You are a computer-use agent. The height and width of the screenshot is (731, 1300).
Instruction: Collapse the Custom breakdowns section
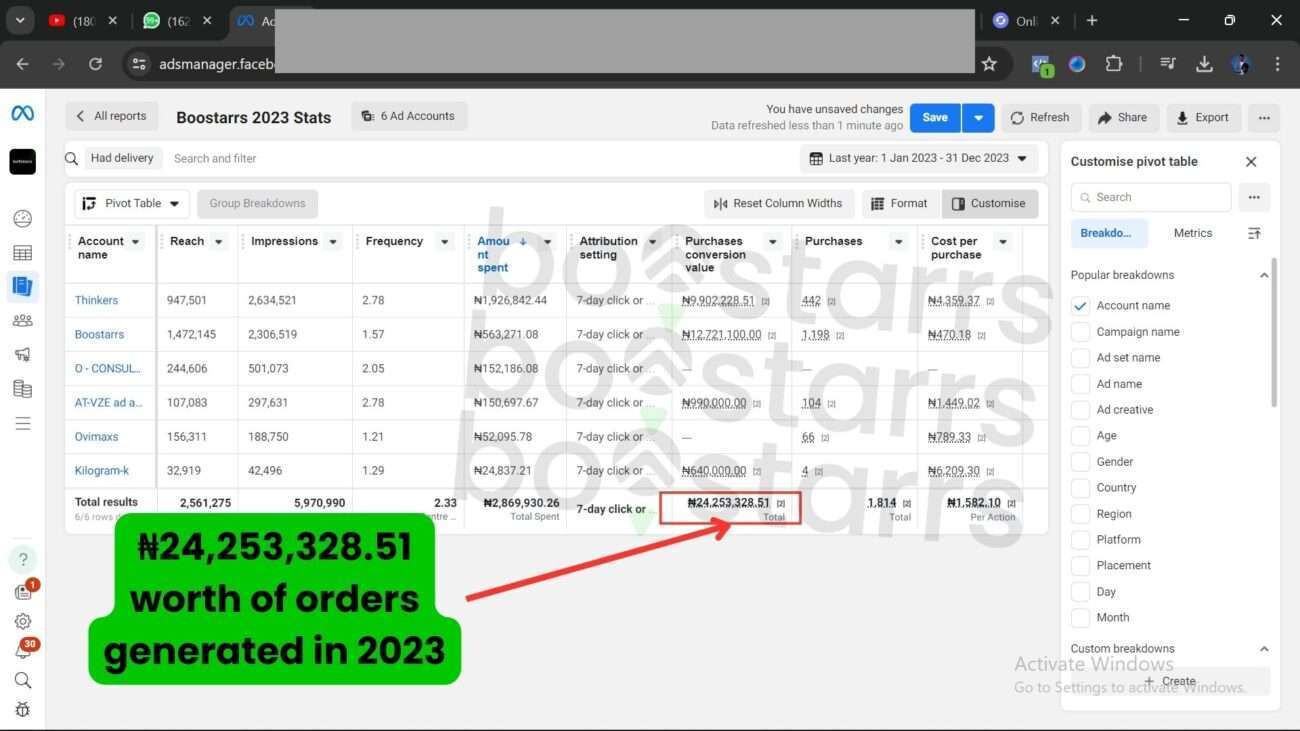(x=1263, y=649)
